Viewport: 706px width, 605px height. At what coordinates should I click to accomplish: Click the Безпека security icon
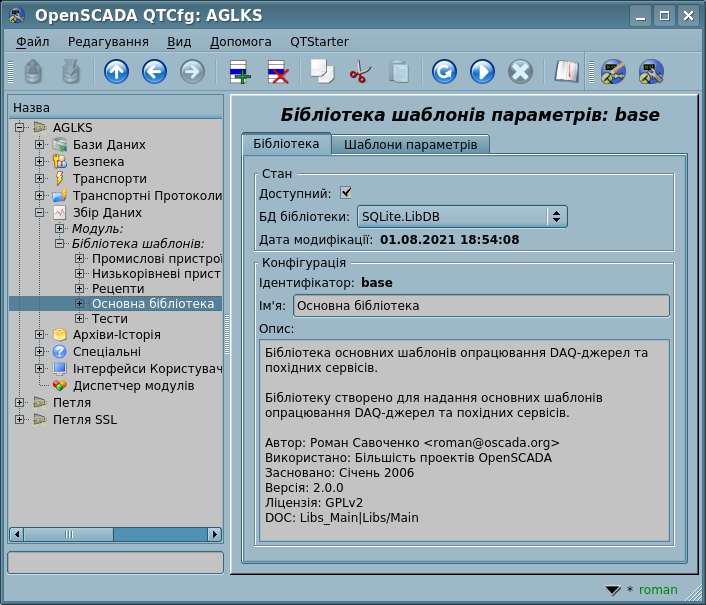point(59,162)
